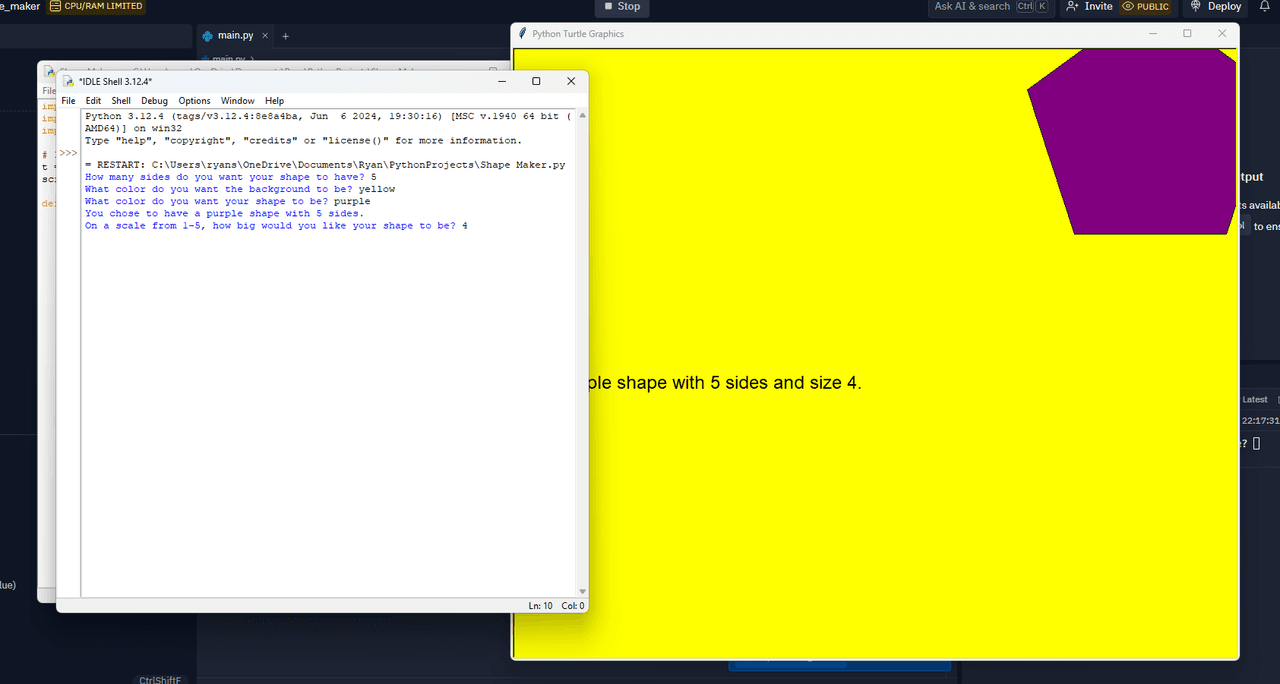The width and height of the screenshot is (1280, 684).
Task: Open the Shell menu in IDLE
Action: (x=121, y=101)
